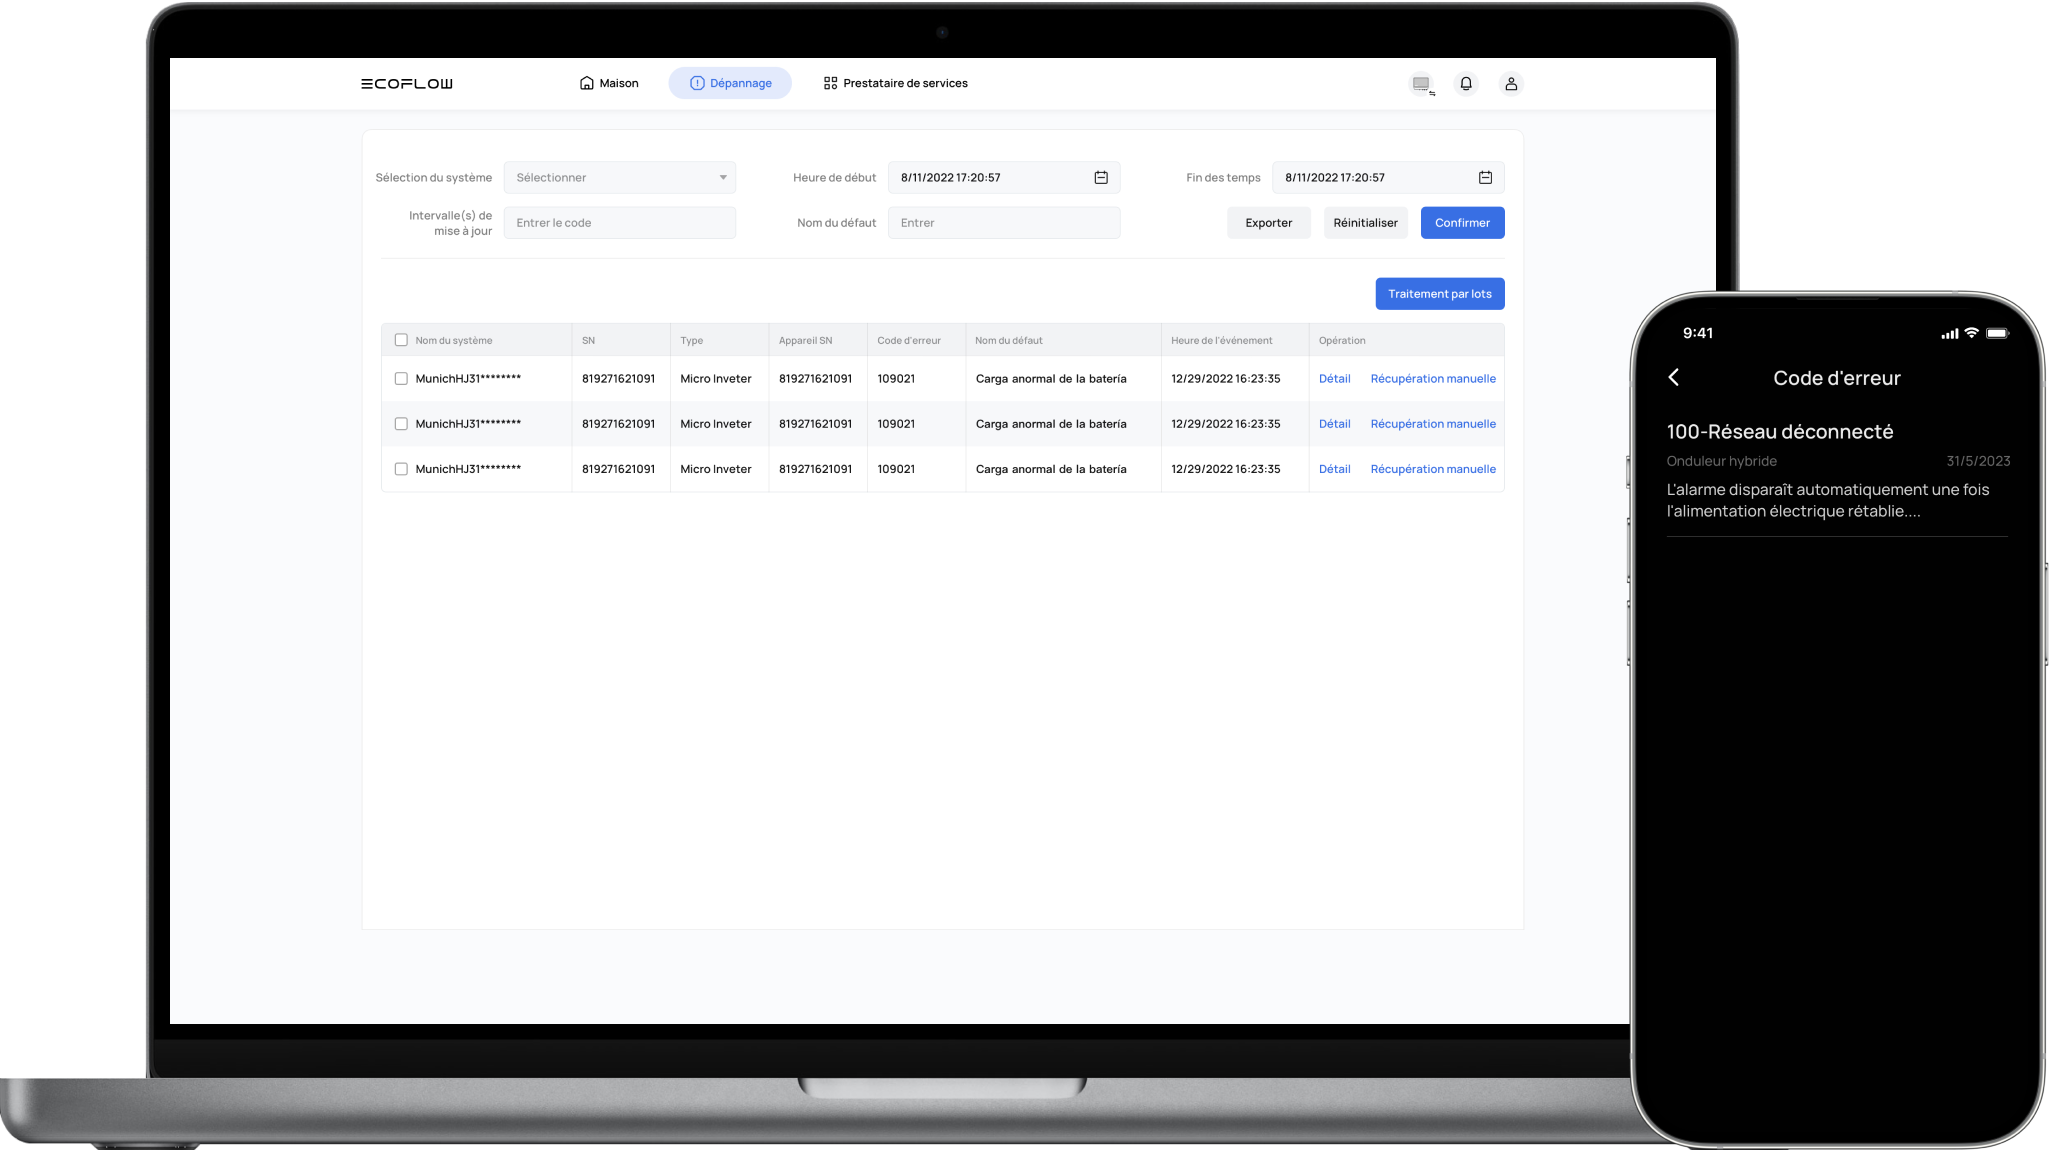Check the third MunichHJ31 row checkbox
Viewport: 2049px width, 1150px height.
401,469
